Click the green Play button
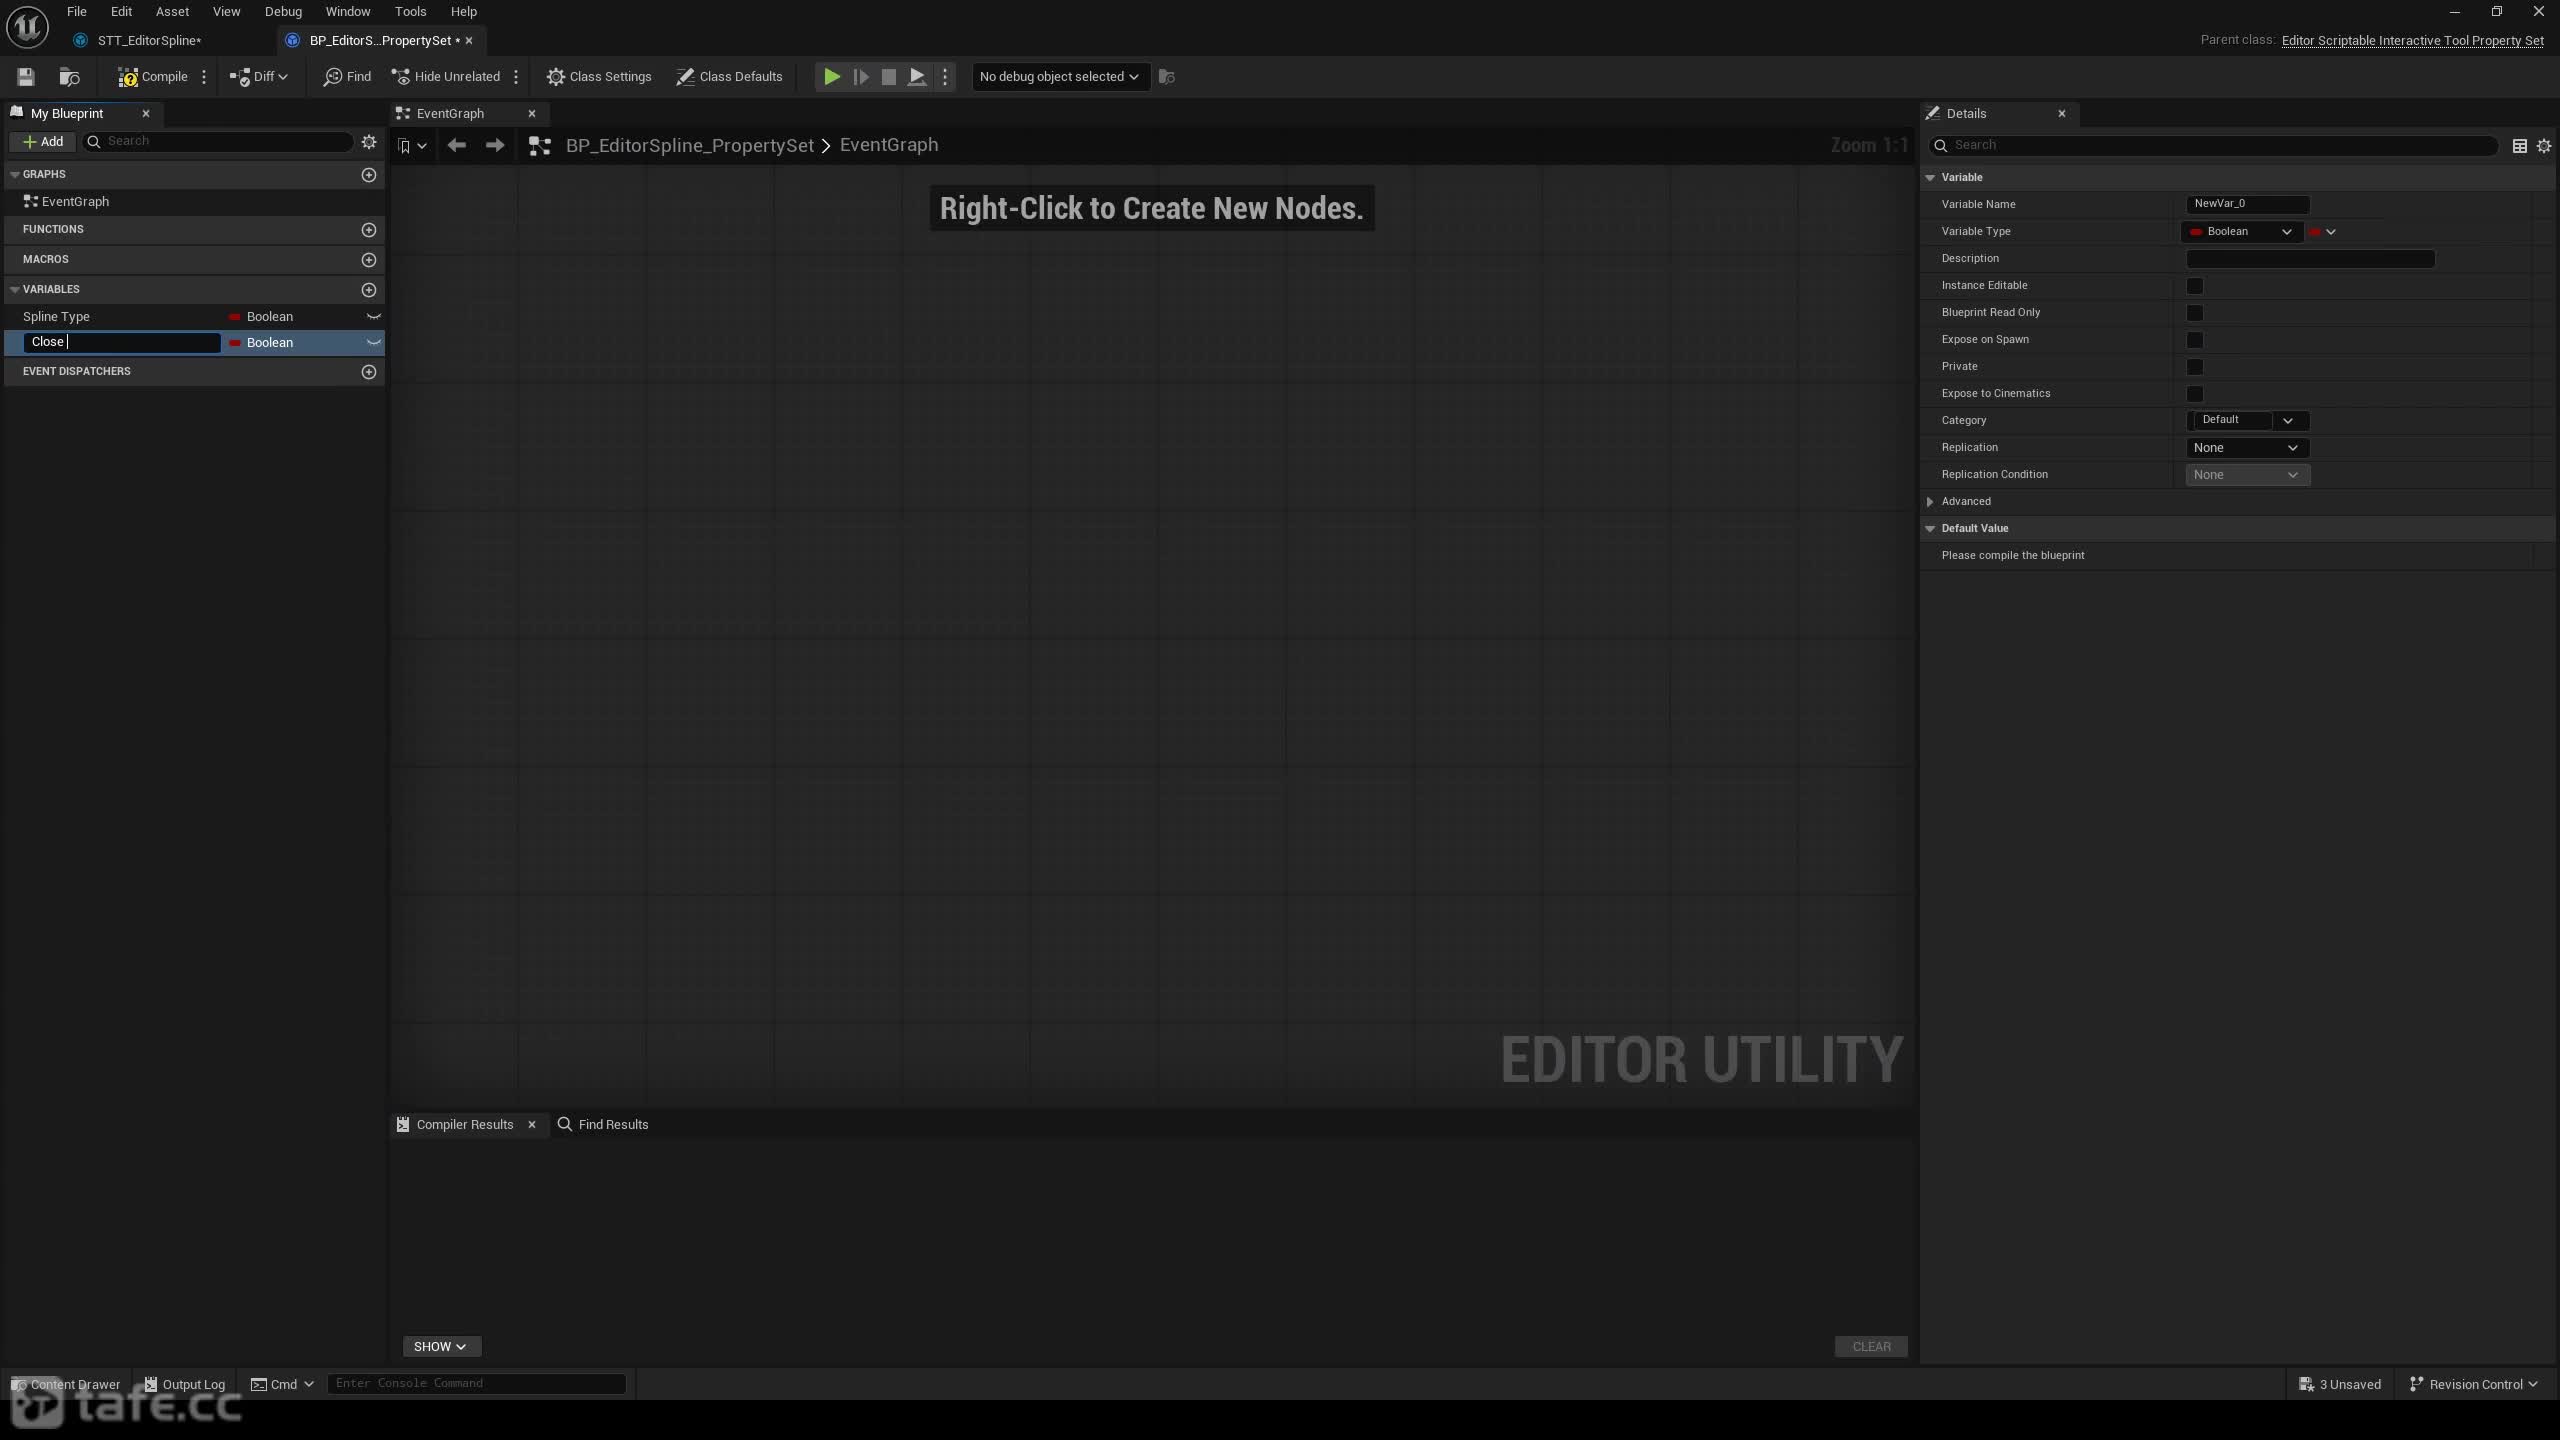 point(831,77)
